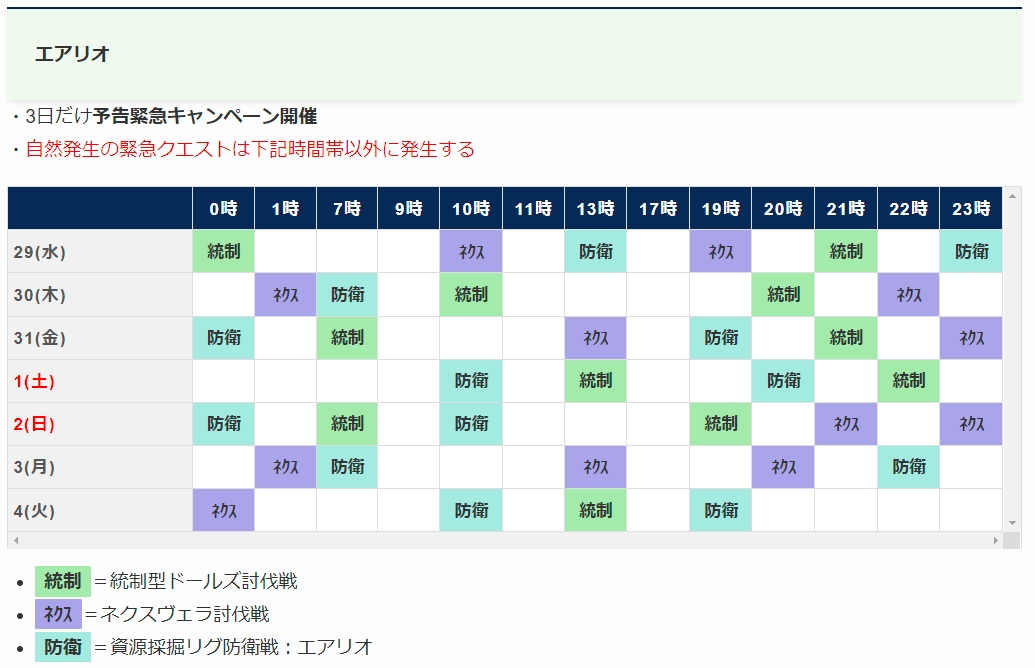Click the 1時 column header

[x=285, y=209]
